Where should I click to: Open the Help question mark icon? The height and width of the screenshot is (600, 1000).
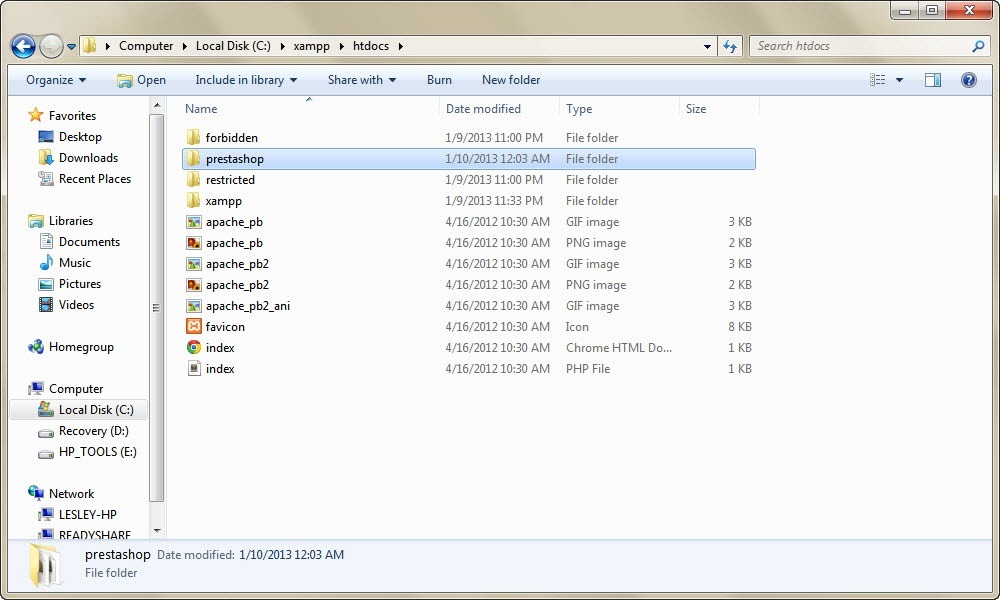coord(969,80)
